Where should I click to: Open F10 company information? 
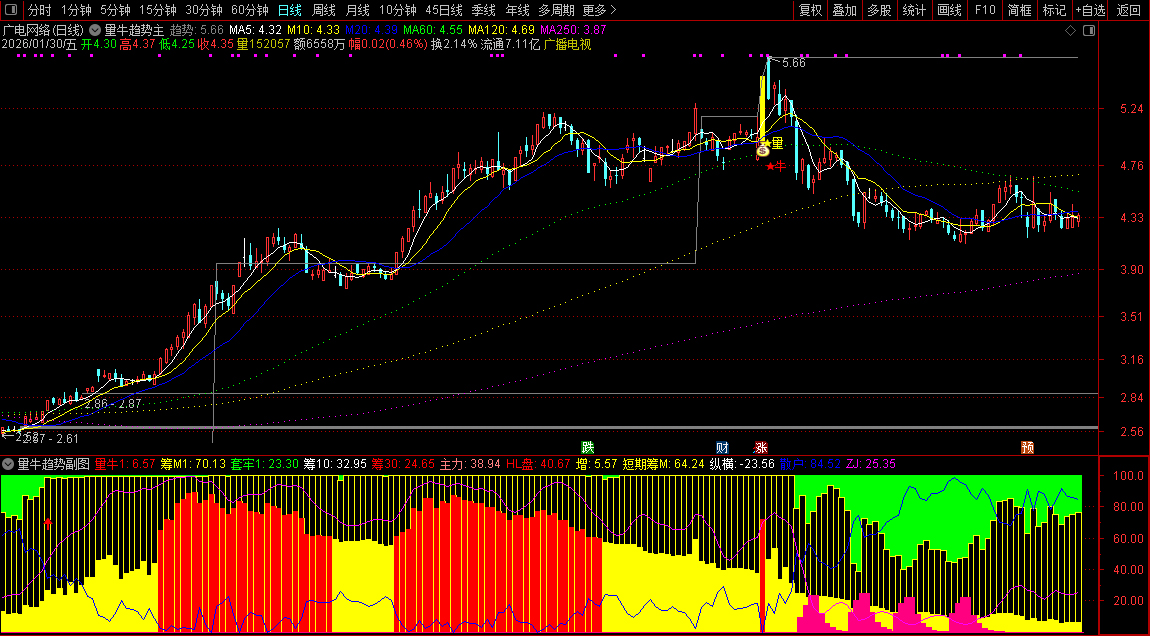click(x=985, y=10)
